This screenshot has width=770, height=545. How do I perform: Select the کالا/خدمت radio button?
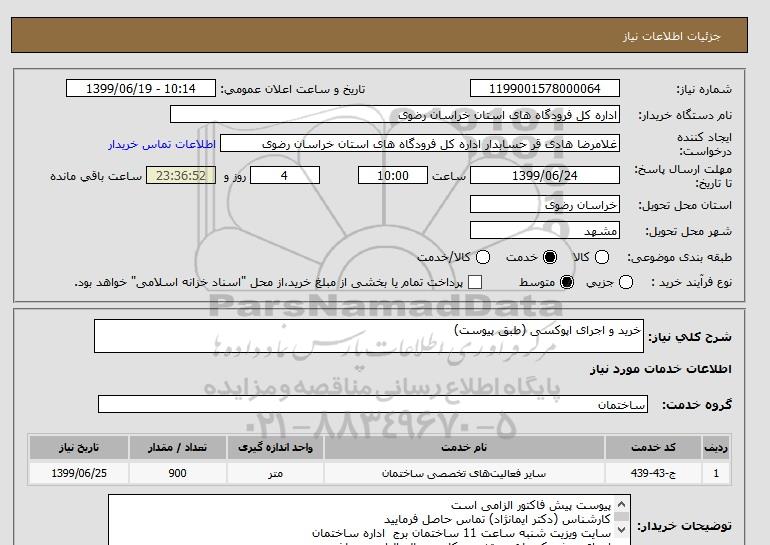[483, 257]
